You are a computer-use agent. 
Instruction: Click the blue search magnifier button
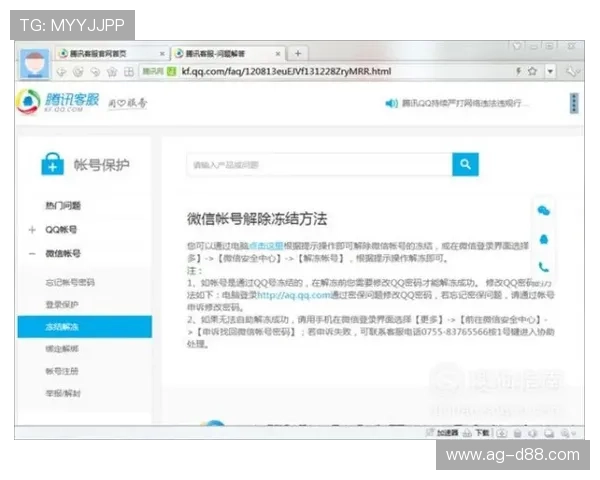[x=465, y=165]
